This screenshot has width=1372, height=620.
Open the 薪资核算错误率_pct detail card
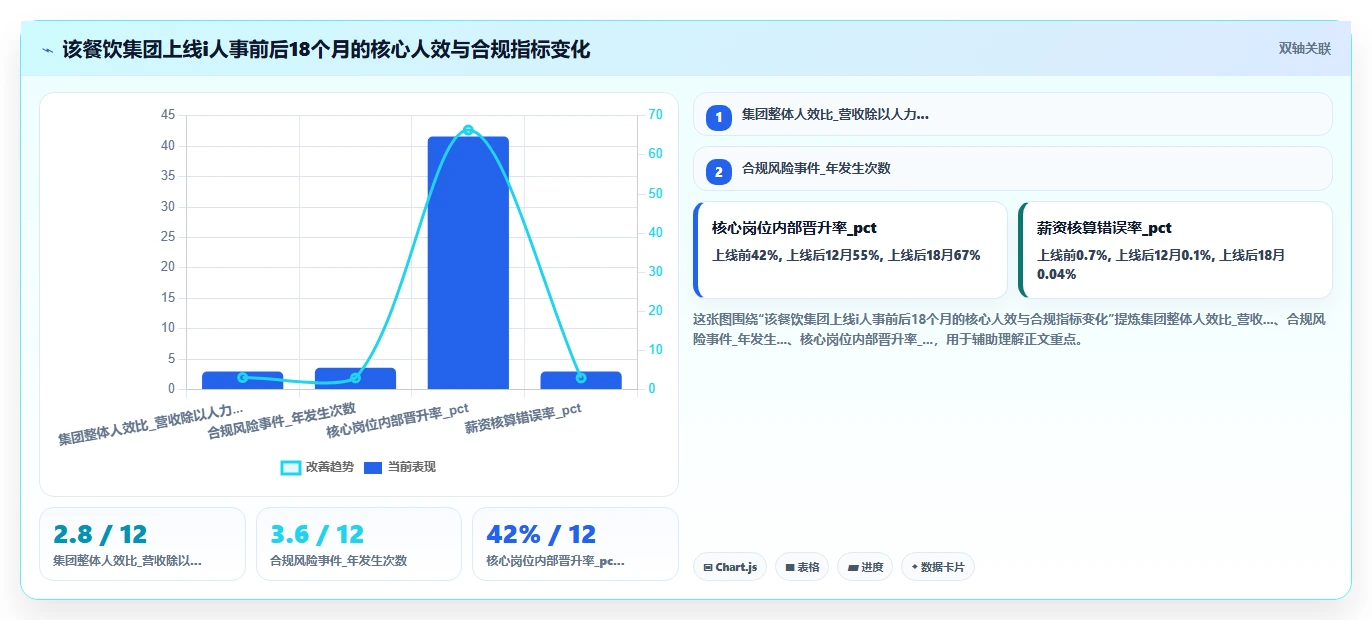pos(1175,250)
